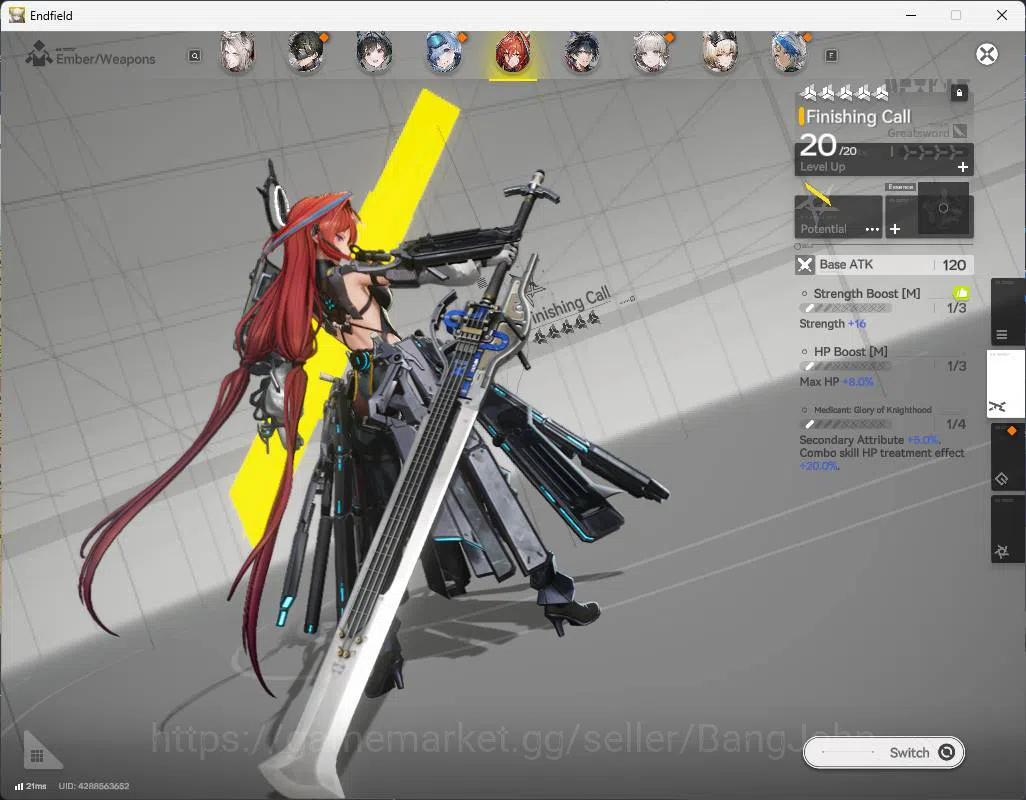Viewport: 1026px width, 800px height.
Task: Minimize the Endfield window
Action: 910,14
